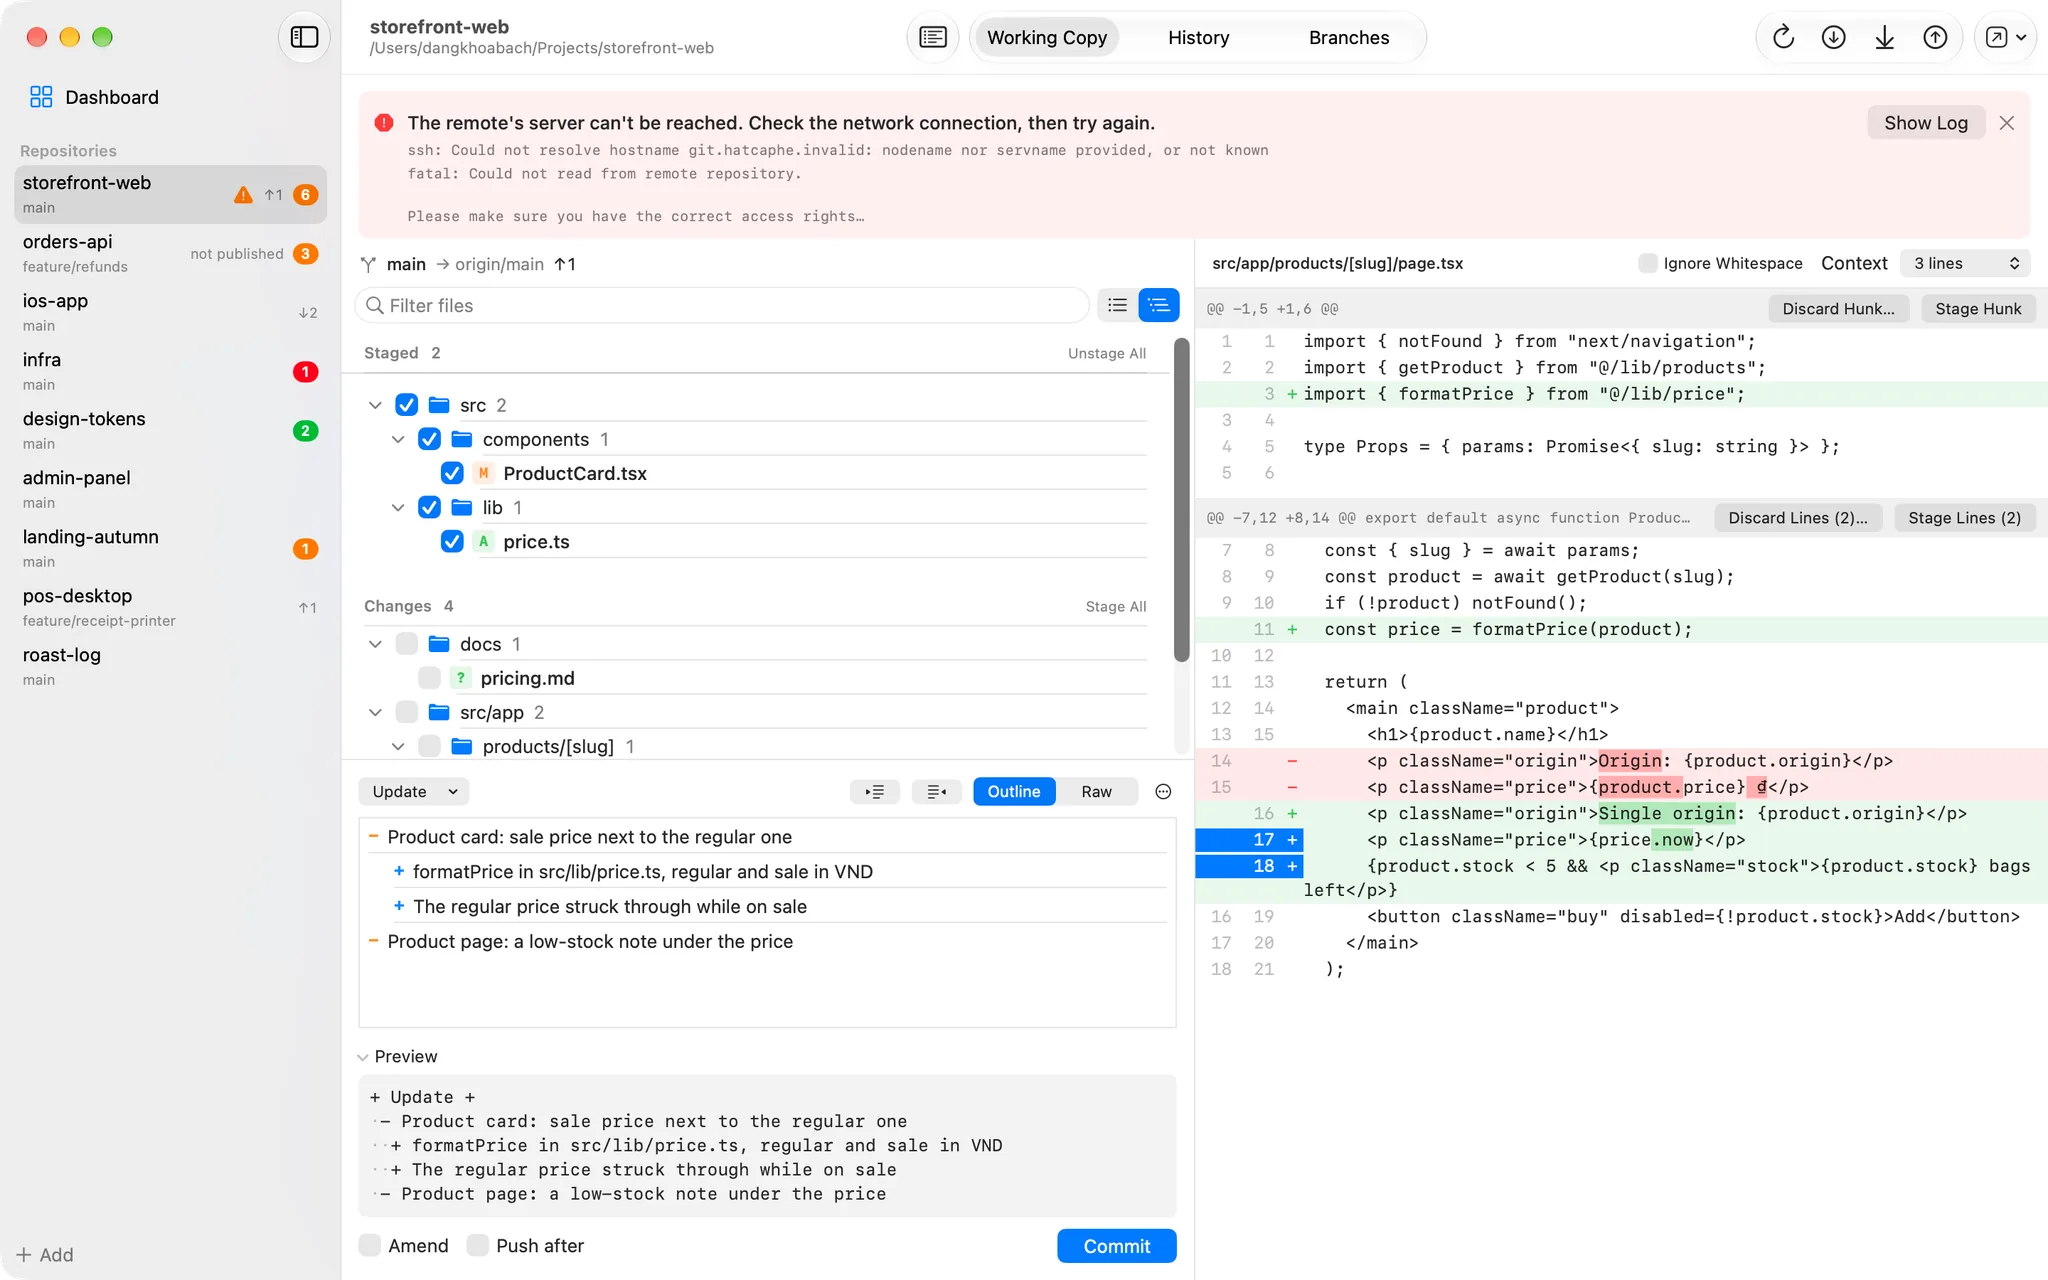This screenshot has height=1280, width=2048.
Task: Collapse the components folder
Action: click(x=398, y=439)
